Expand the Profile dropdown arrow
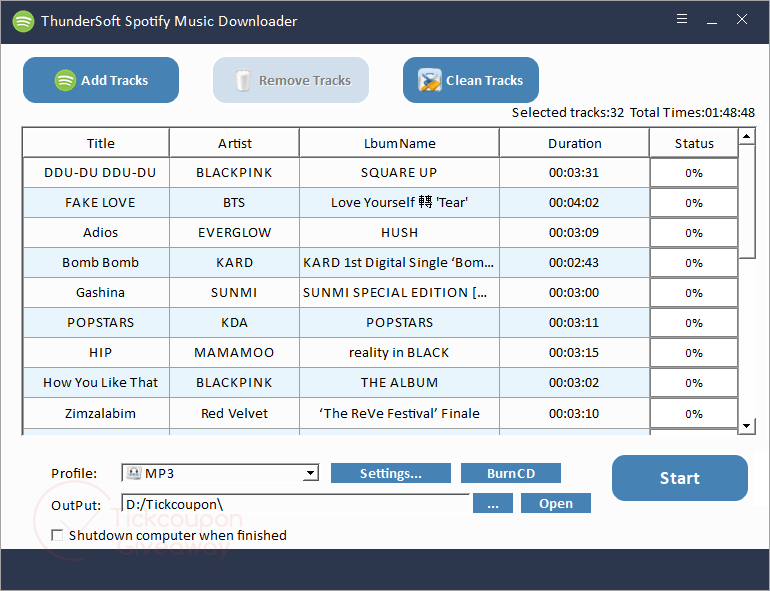 310,473
